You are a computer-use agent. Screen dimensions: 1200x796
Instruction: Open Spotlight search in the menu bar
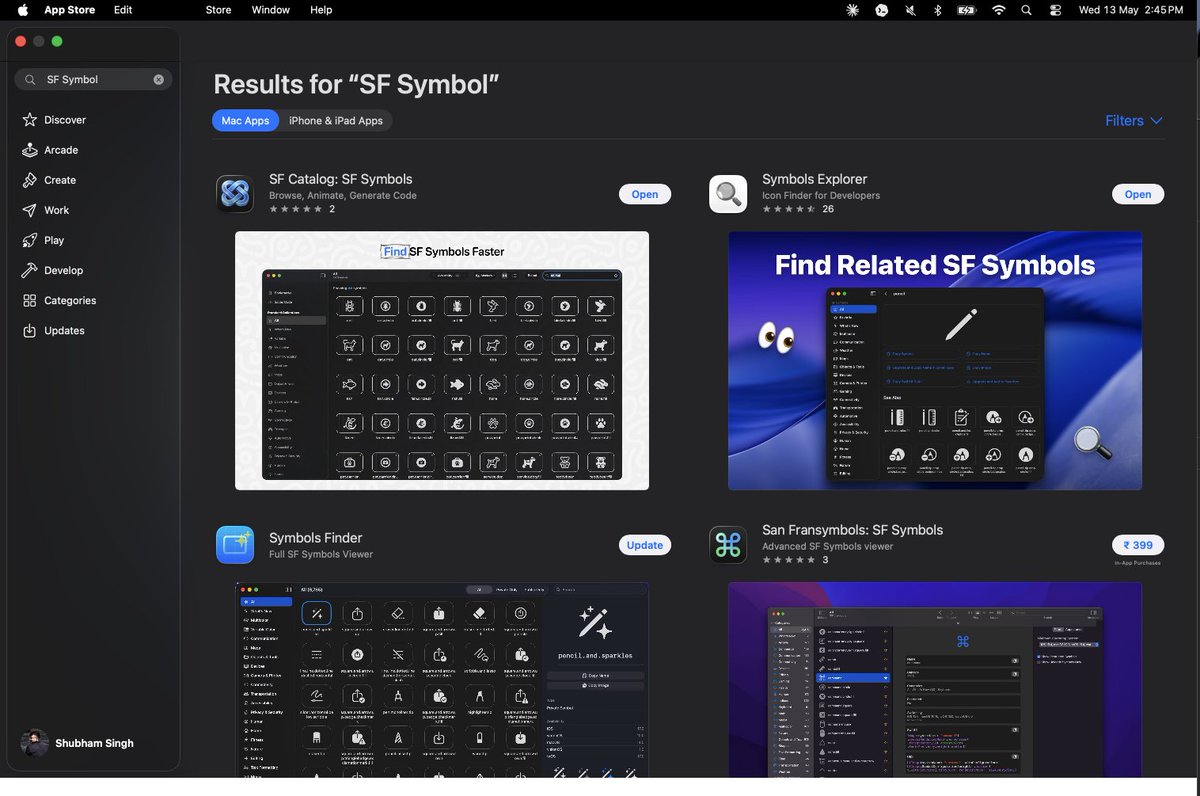coord(1026,10)
